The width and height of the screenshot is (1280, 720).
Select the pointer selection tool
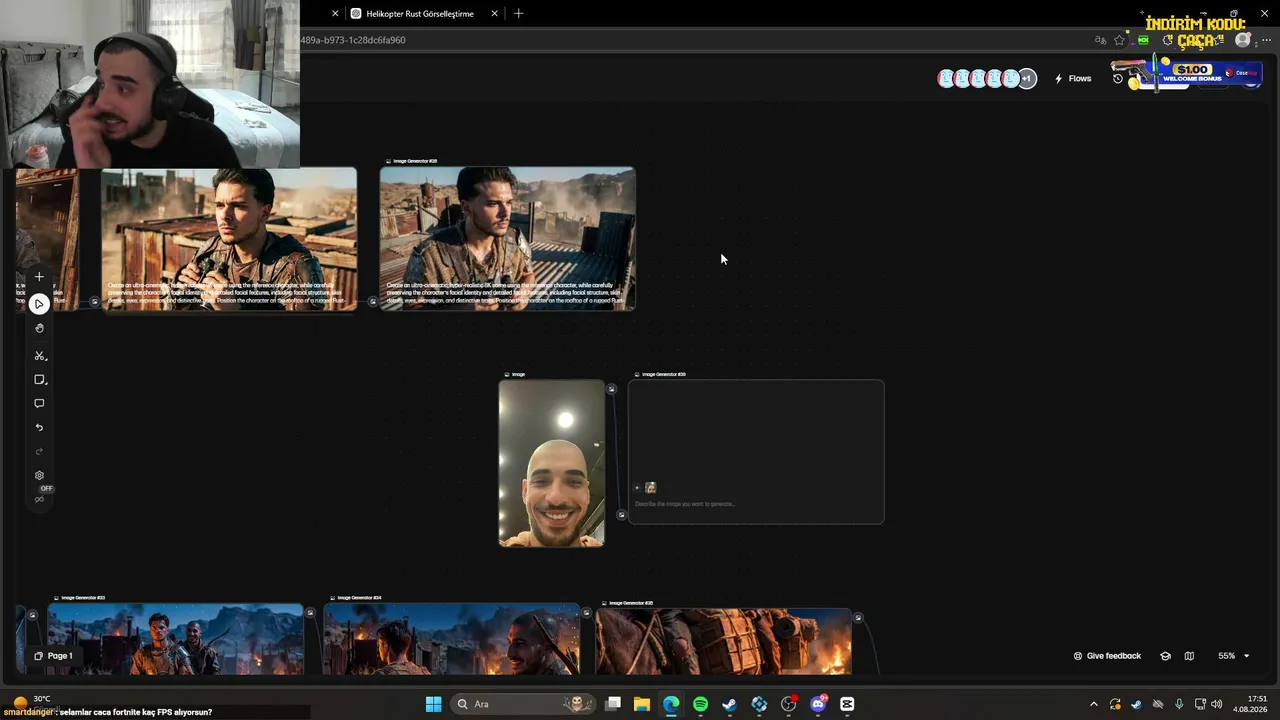[x=39, y=304]
